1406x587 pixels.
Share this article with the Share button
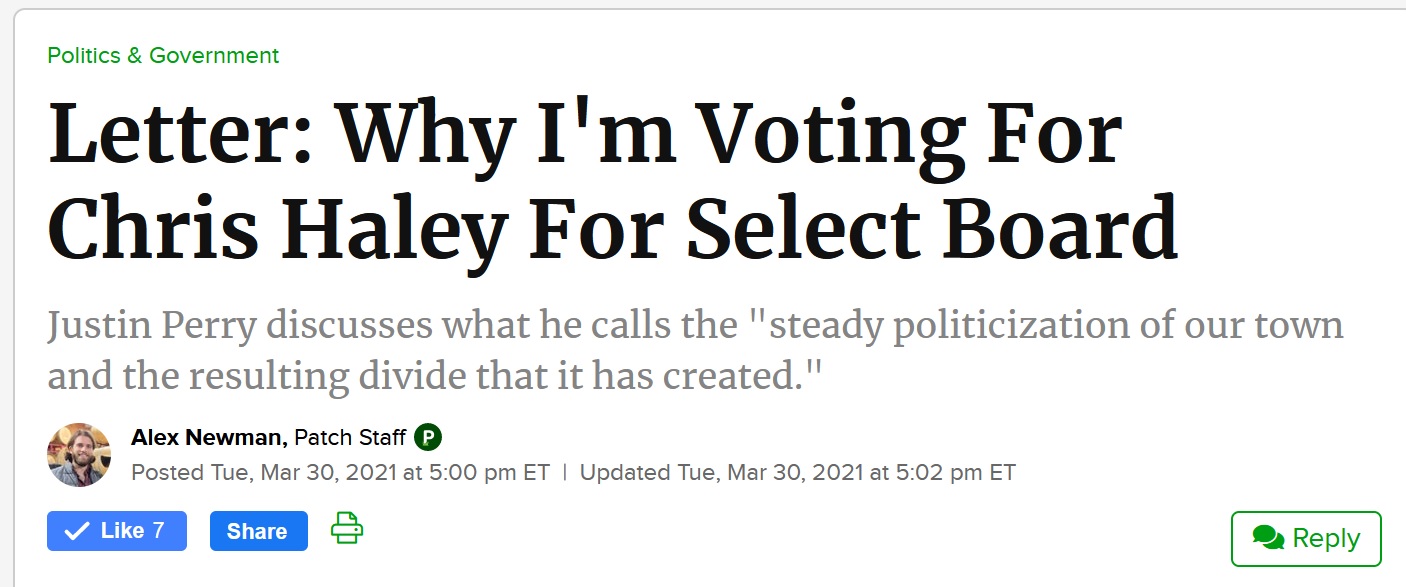tap(258, 531)
